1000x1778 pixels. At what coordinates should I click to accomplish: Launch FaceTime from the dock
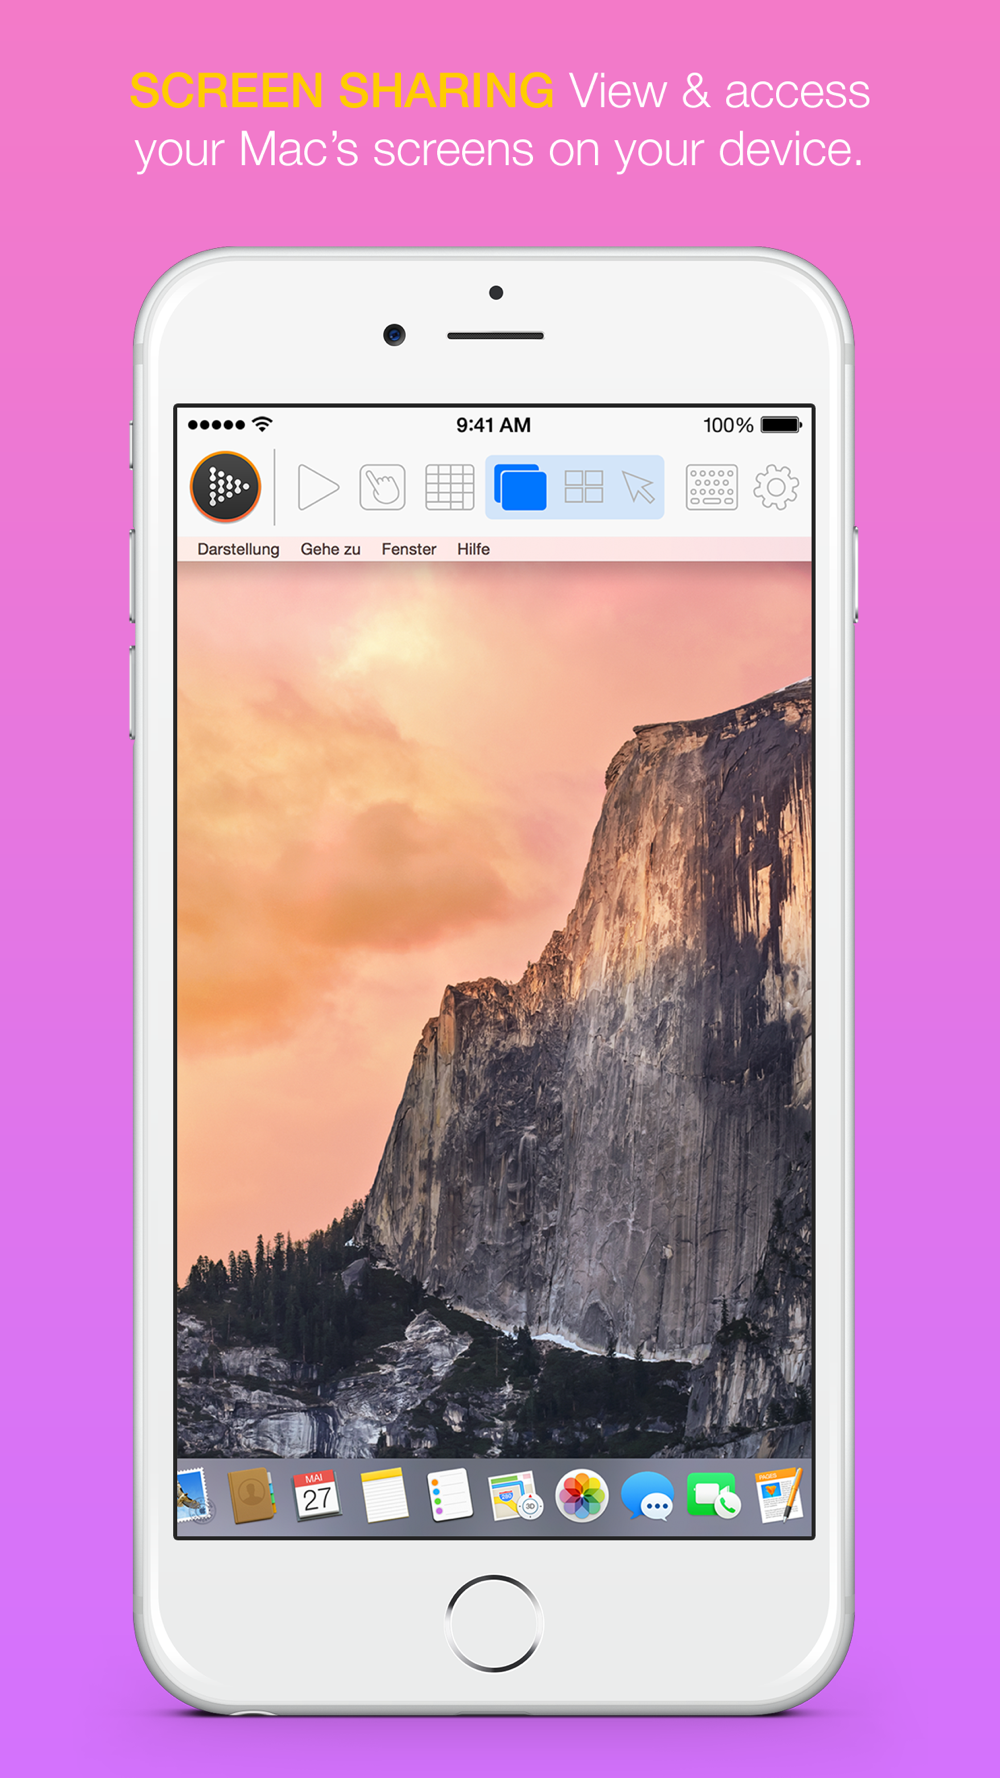(713, 1496)
